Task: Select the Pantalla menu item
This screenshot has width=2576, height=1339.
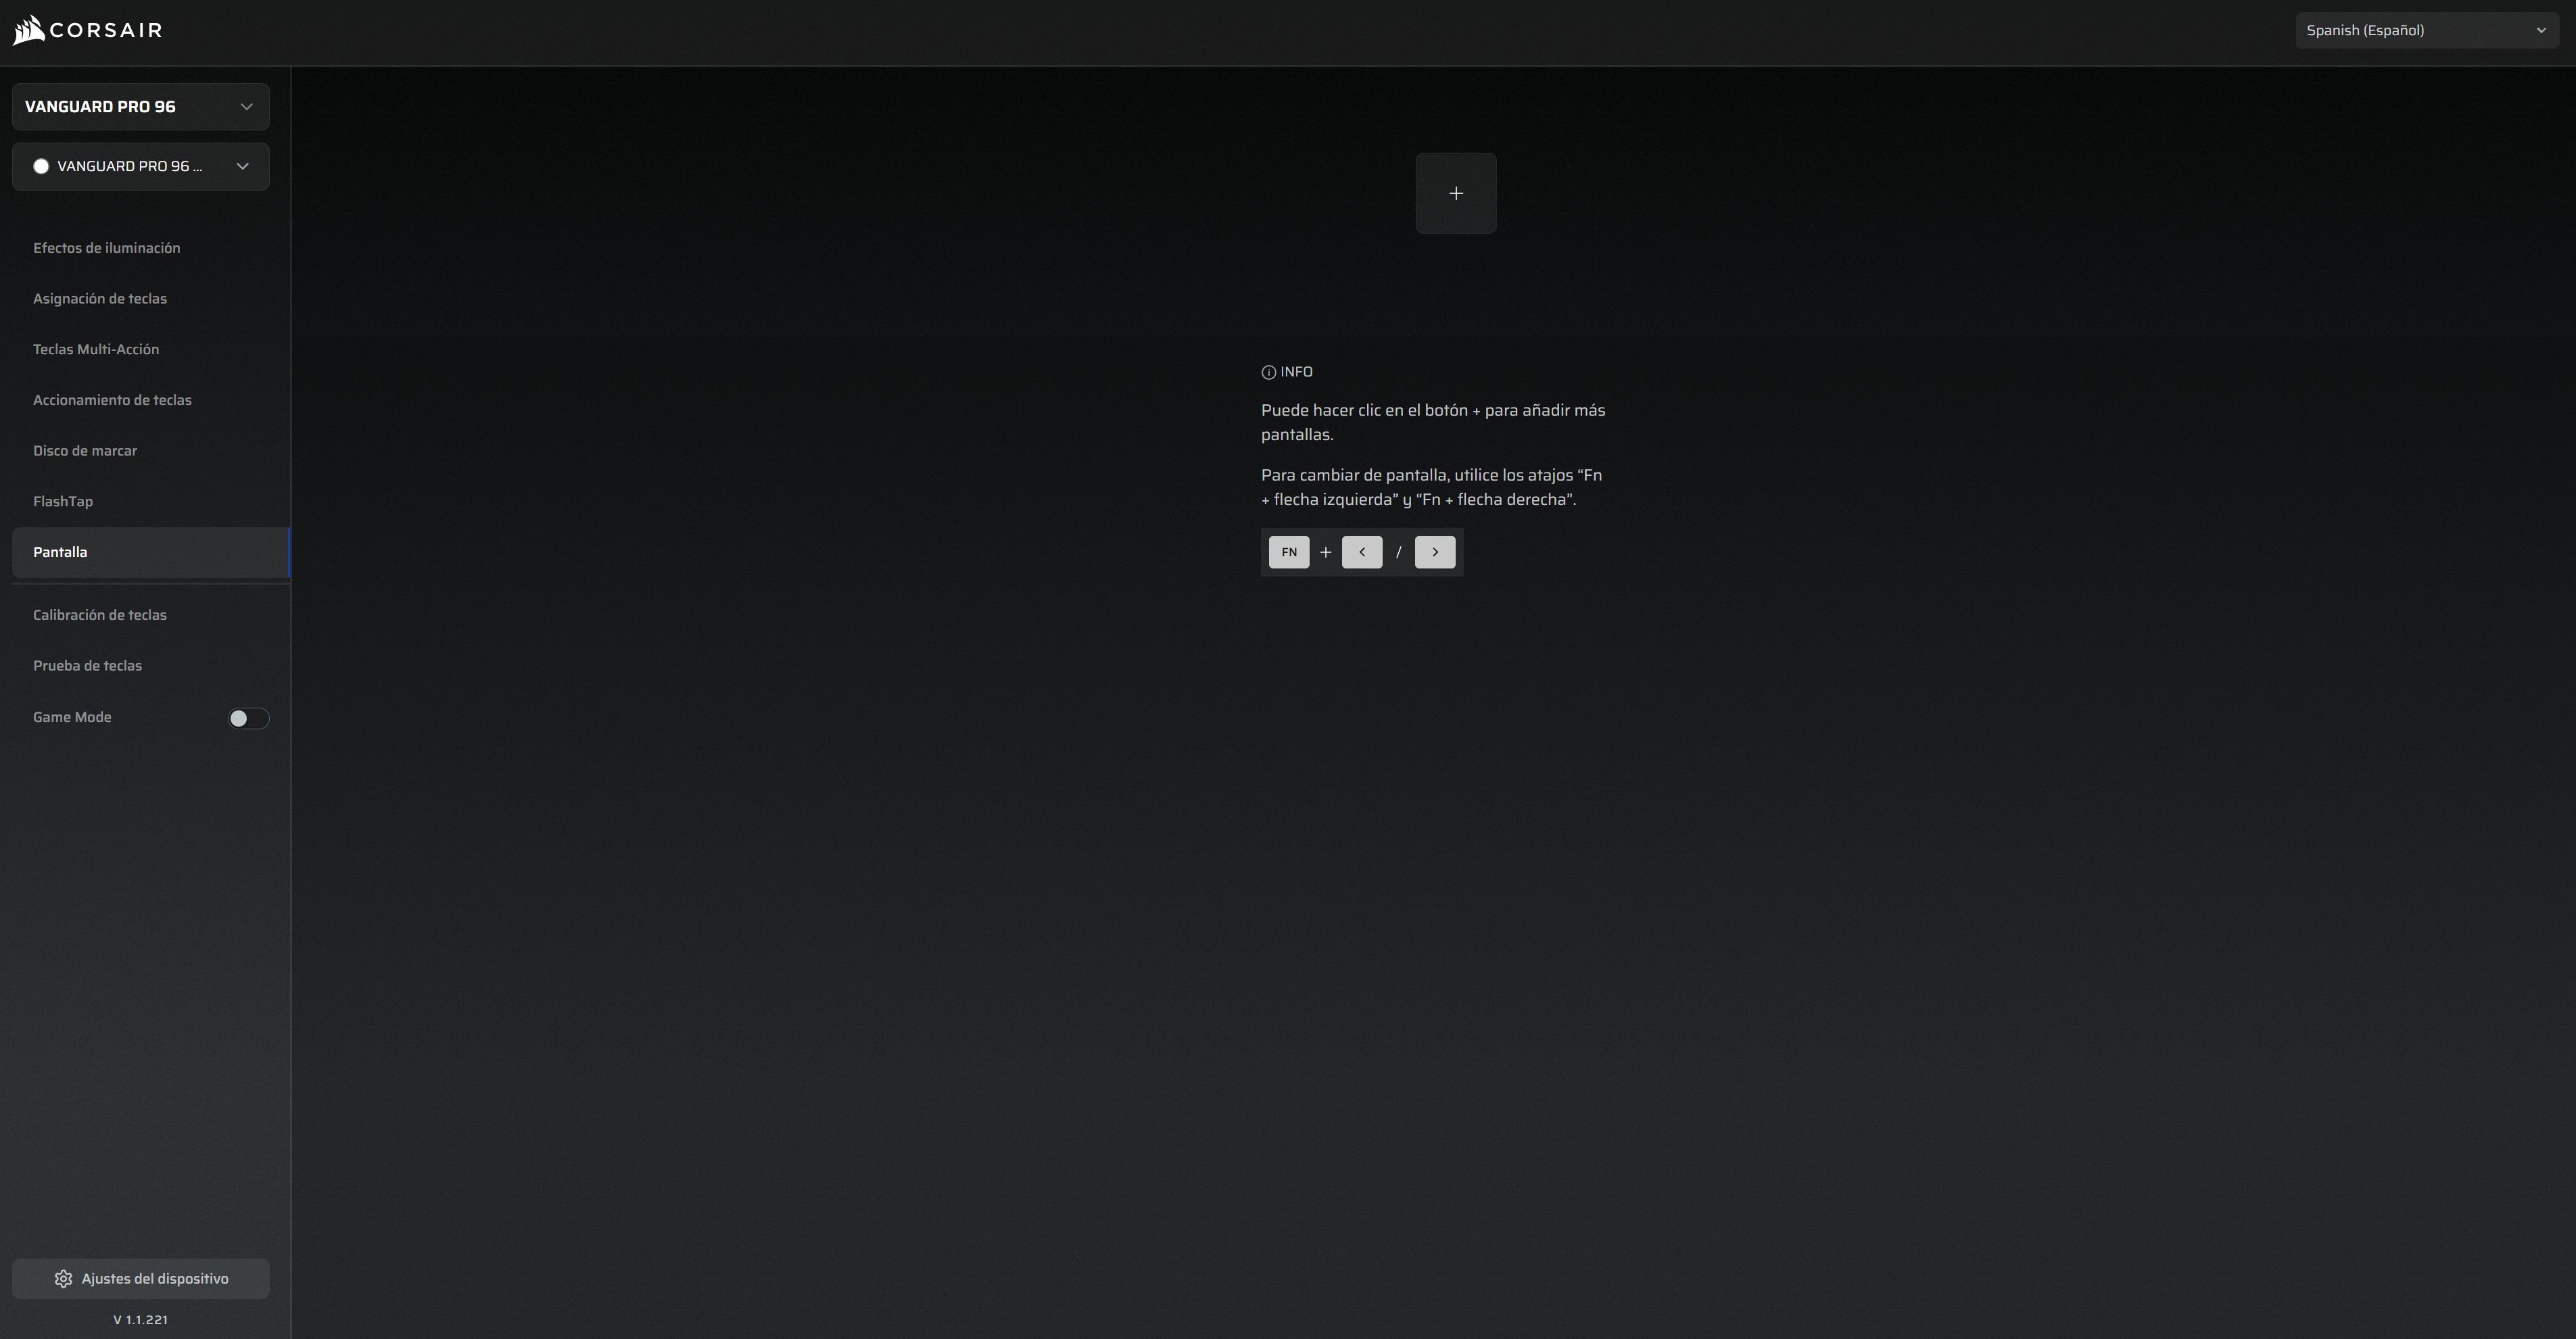Action: (x=151, y=552)
